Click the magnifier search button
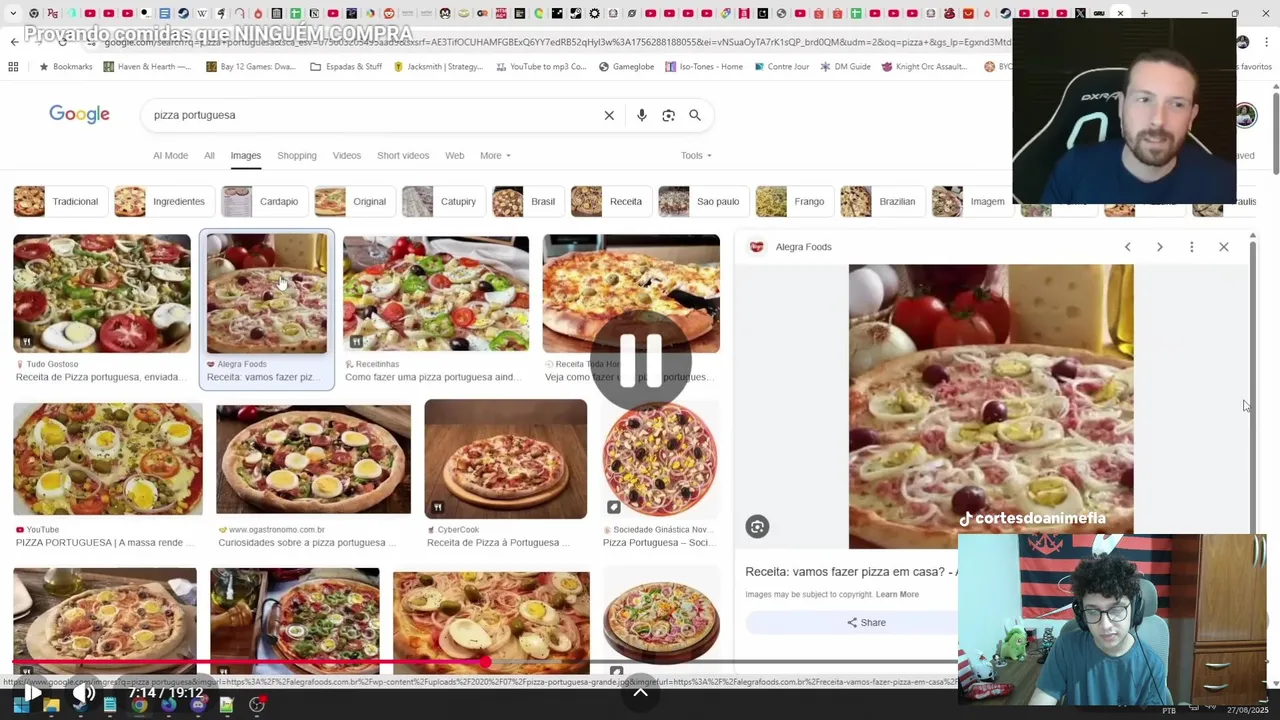The width and height of the screenshot is (1280, 720). click(x=695, y=115)
